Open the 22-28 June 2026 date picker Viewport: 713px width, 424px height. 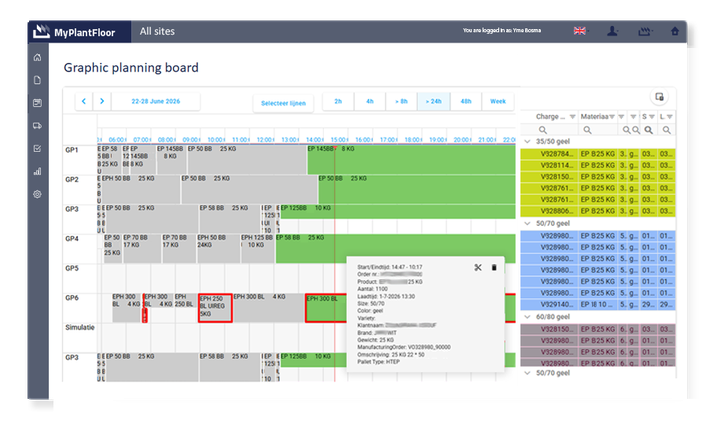coord(156,101)
